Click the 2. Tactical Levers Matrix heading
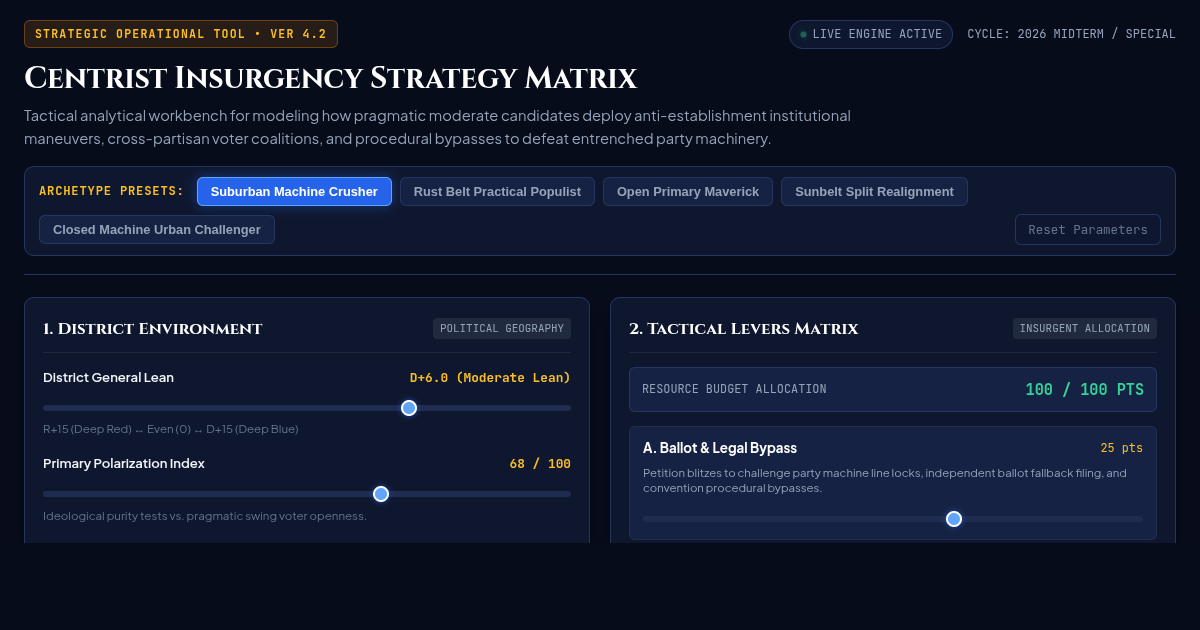Image resolution: width=1200 pixels, height=630 pixels. point(743,328)
